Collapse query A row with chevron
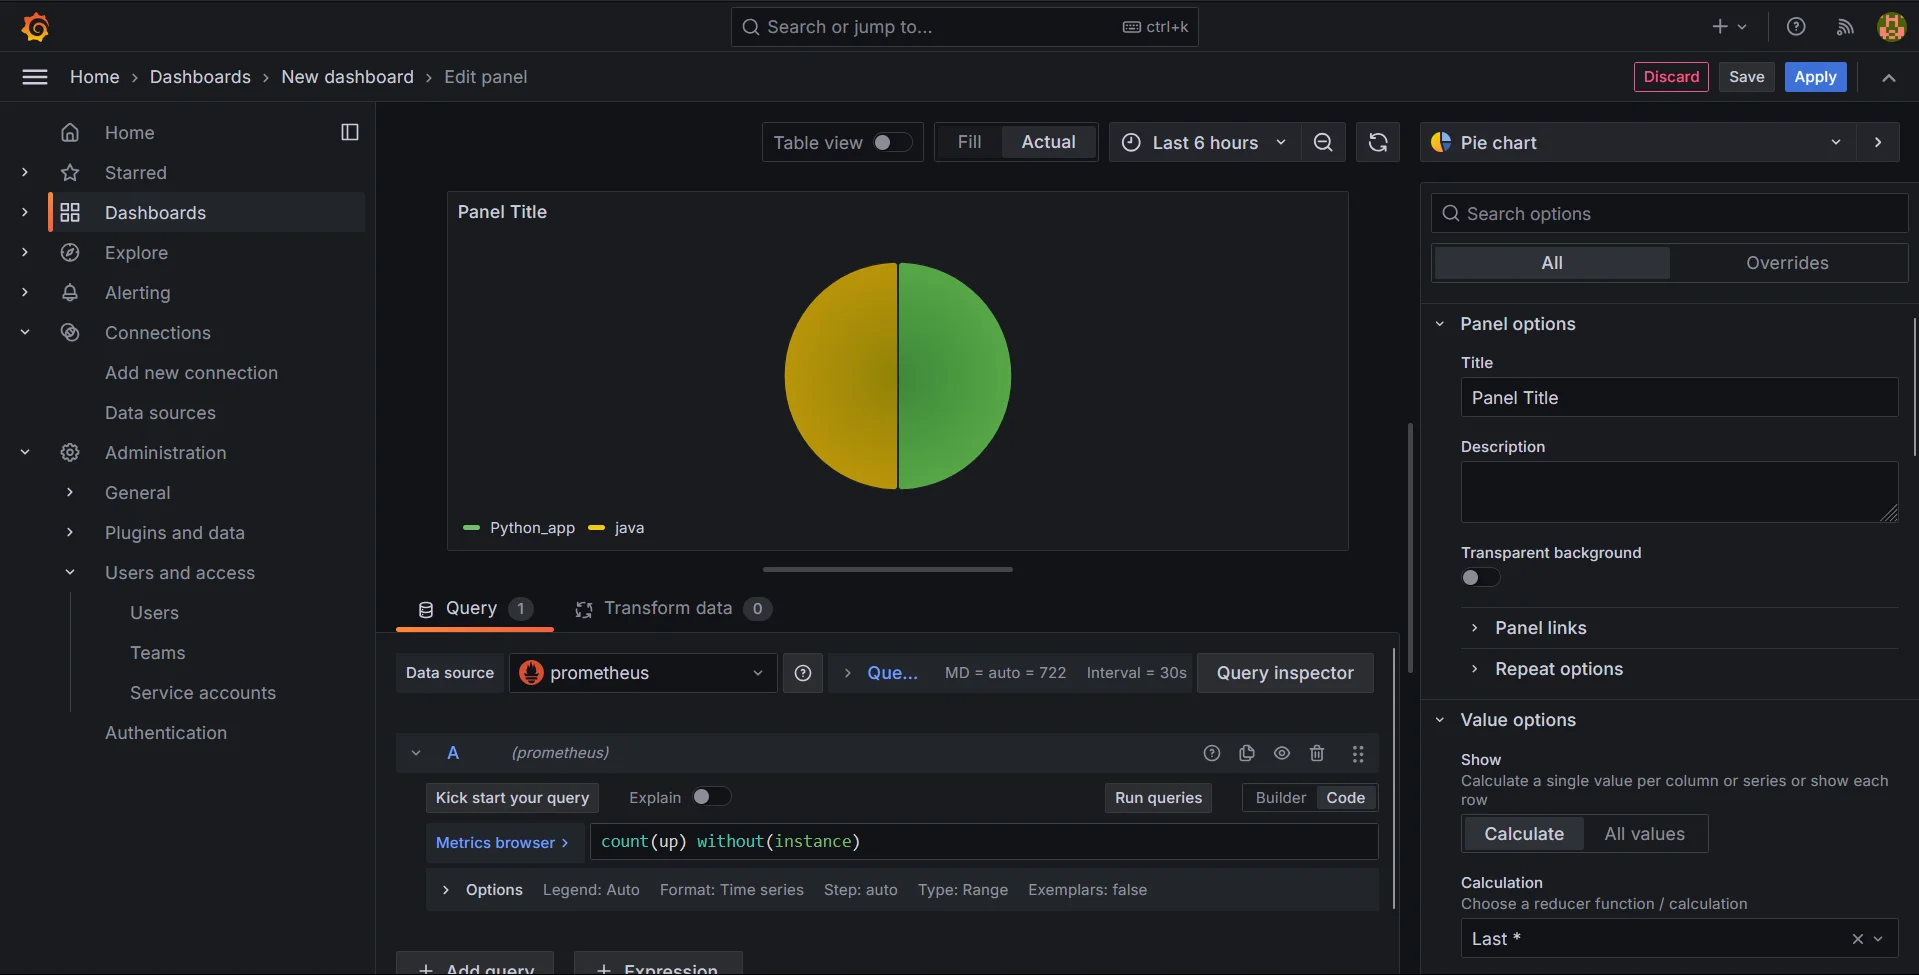The image size is (1919, 975). 416,753
